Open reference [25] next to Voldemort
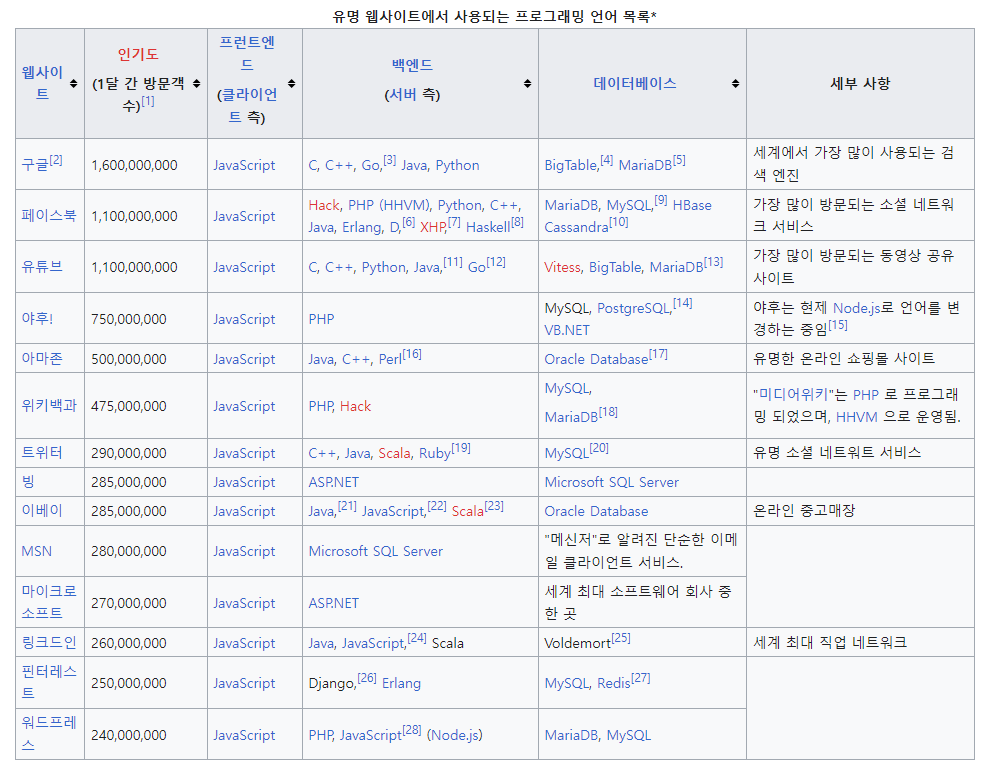Viewport: 981px width, 768px height. click(x=621, y=638)
